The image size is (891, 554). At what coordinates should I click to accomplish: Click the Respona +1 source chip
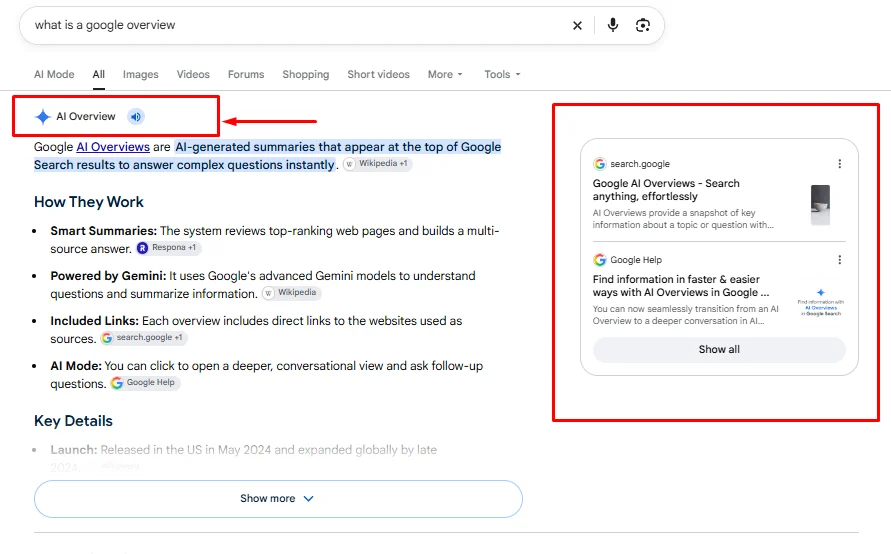(169, 248)
